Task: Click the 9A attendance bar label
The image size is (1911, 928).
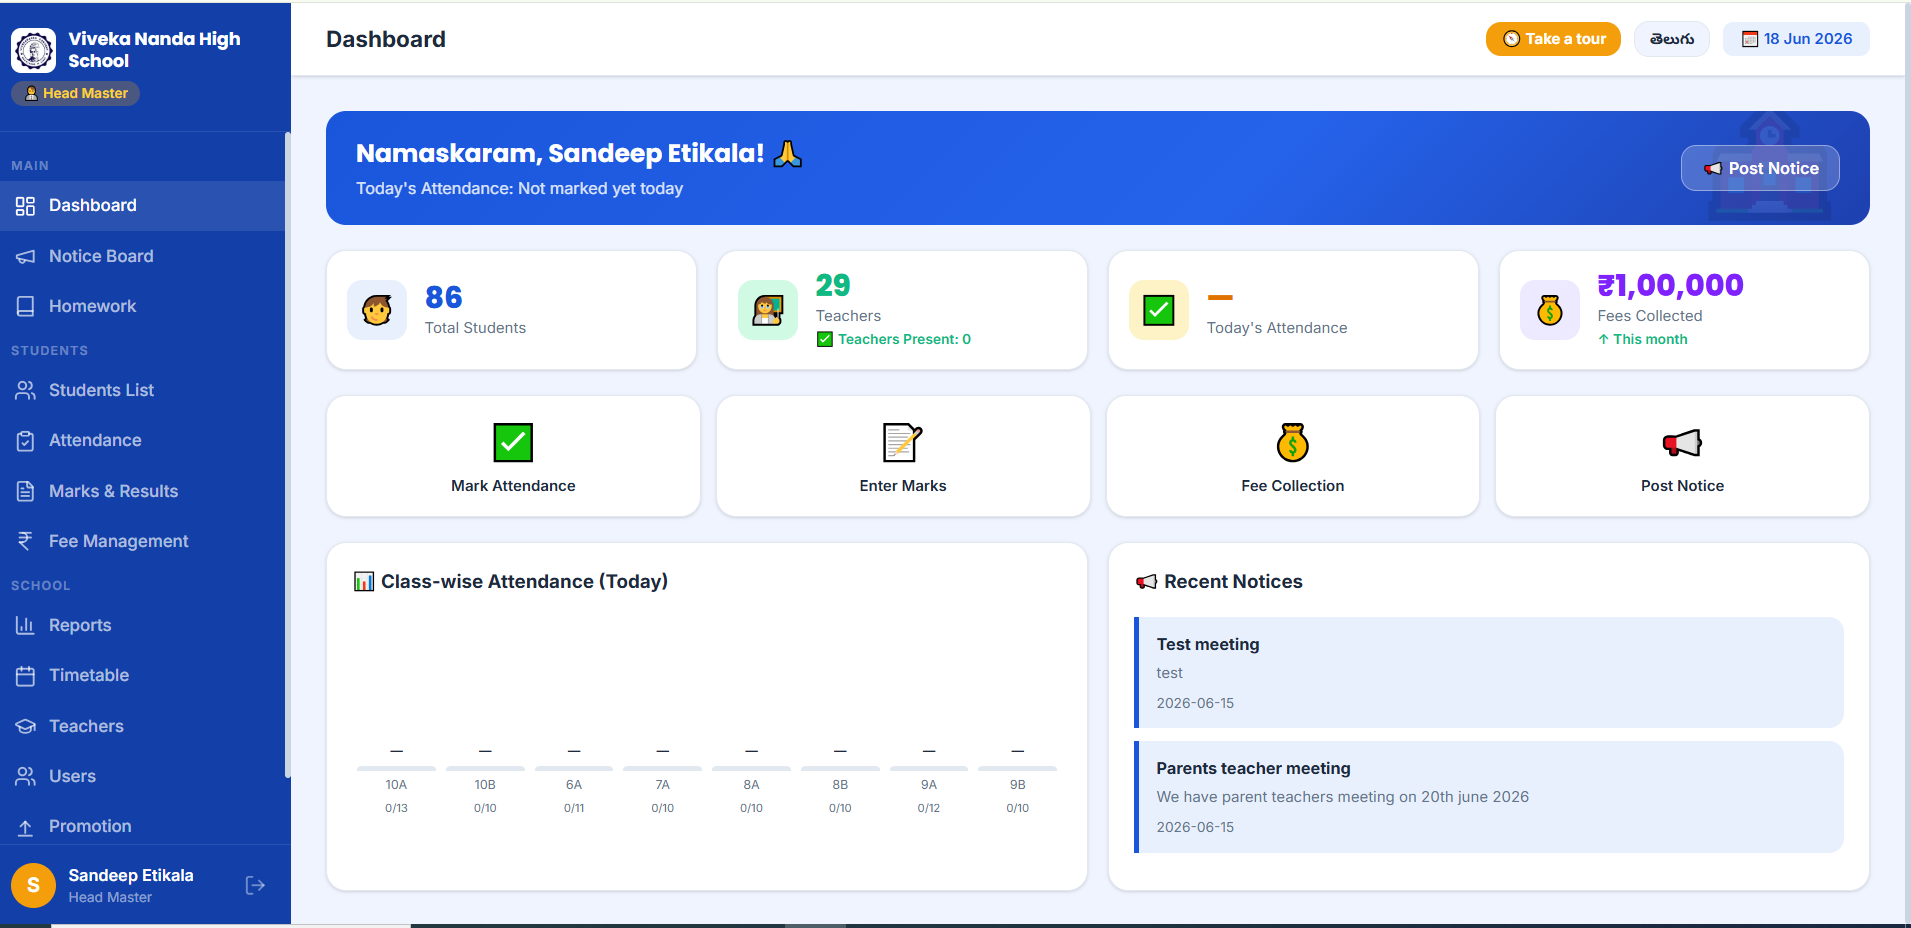Action: click(929, 785)
